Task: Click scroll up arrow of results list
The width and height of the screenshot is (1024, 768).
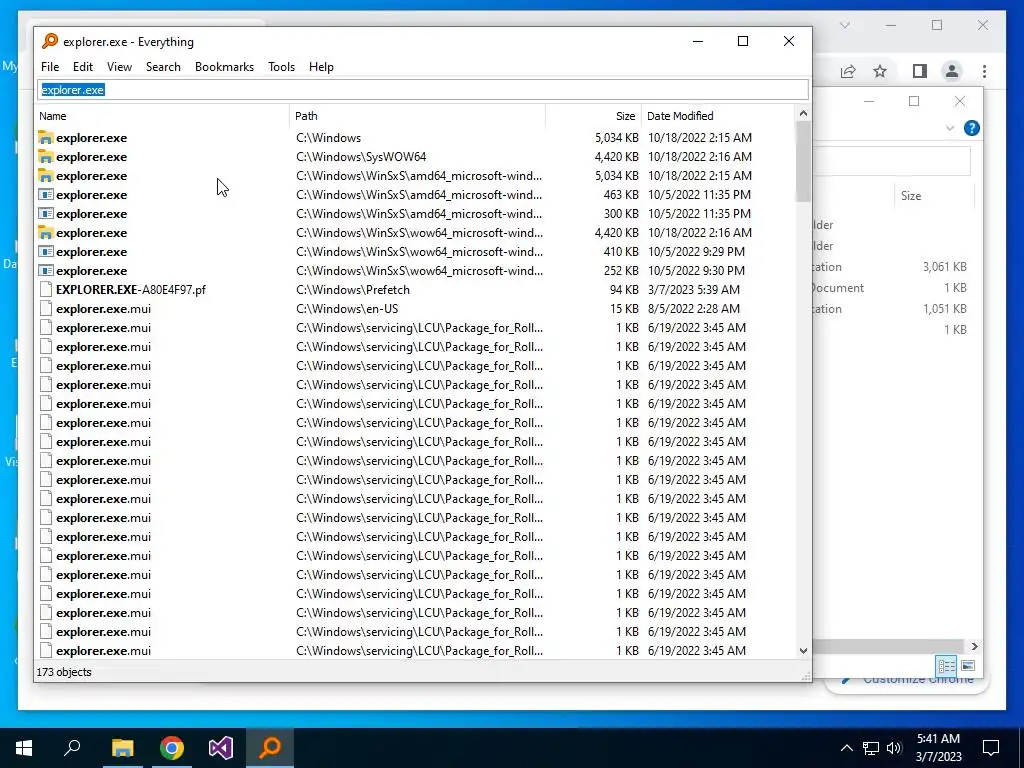Action: click(803, 114)
